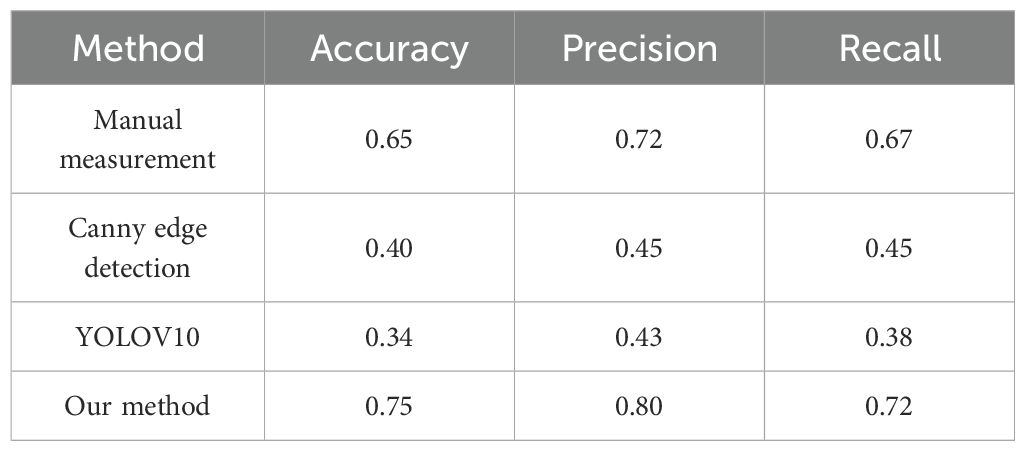Select YOLOV10 accuracy value 0.34
Screen dimensions: 1025x451
389,337
